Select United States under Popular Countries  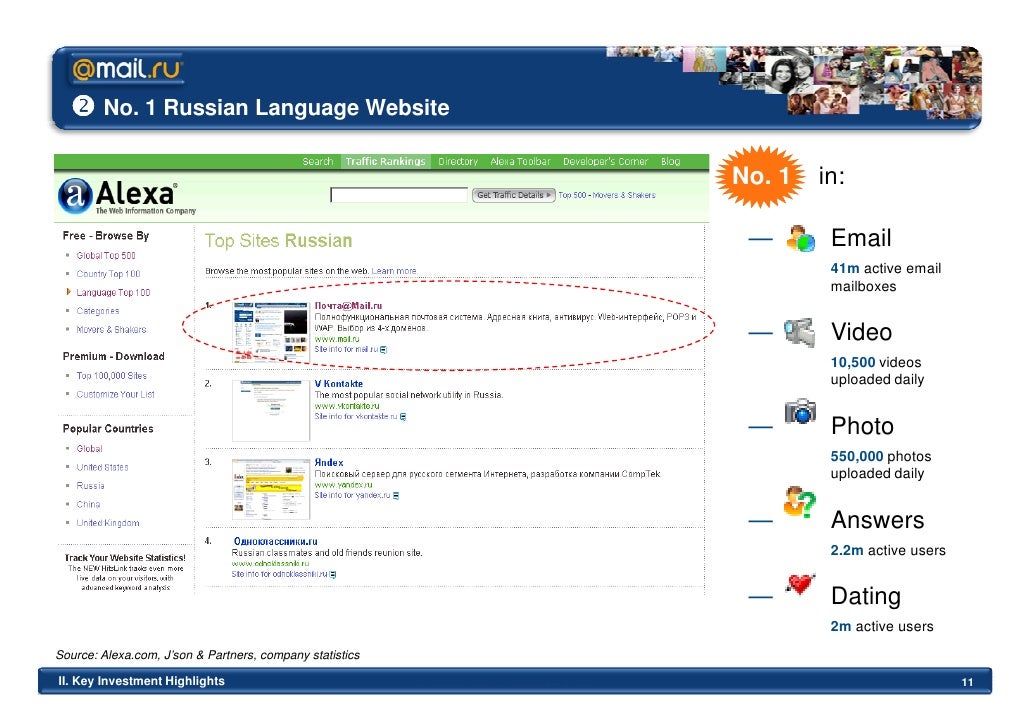coord(102,467)
